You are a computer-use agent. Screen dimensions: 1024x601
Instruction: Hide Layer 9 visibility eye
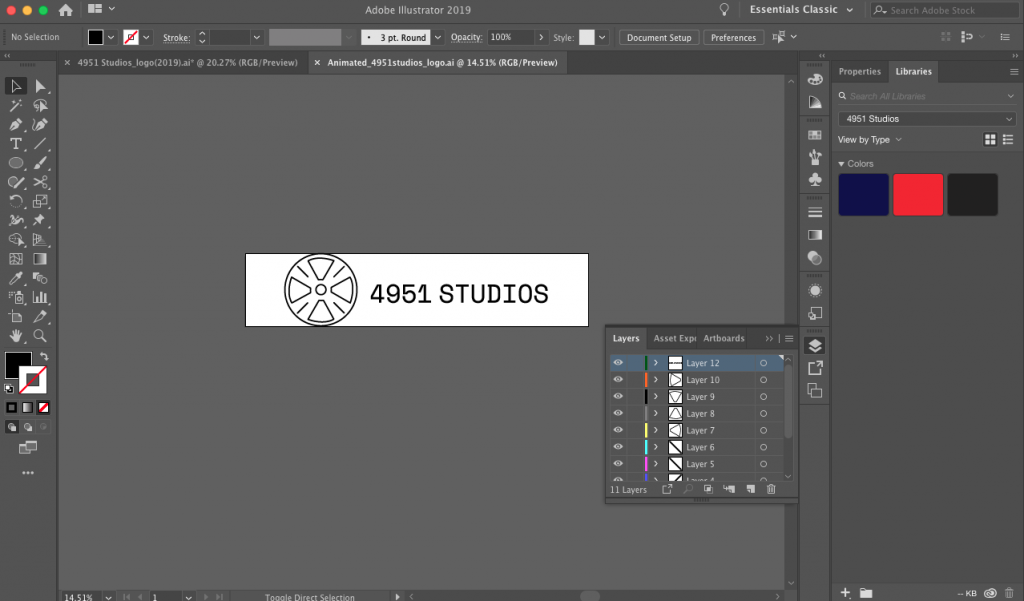618,397
